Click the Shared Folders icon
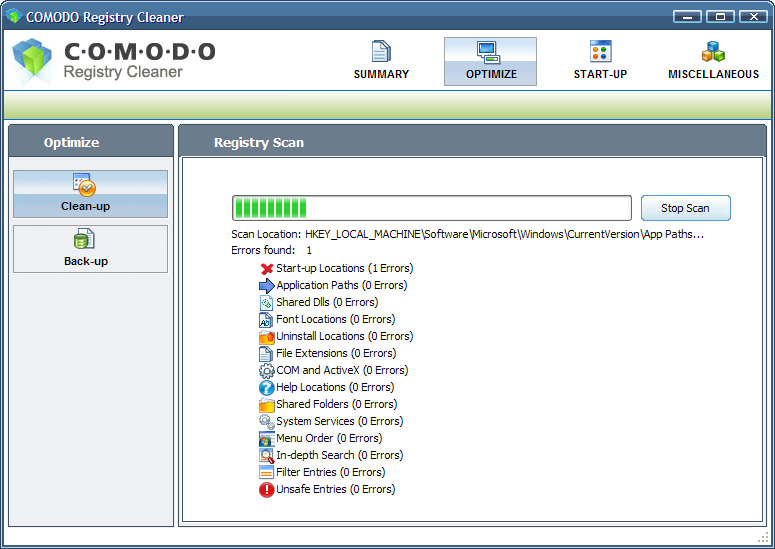The width and height of the screenshot is (775, 549). (266, 405)
